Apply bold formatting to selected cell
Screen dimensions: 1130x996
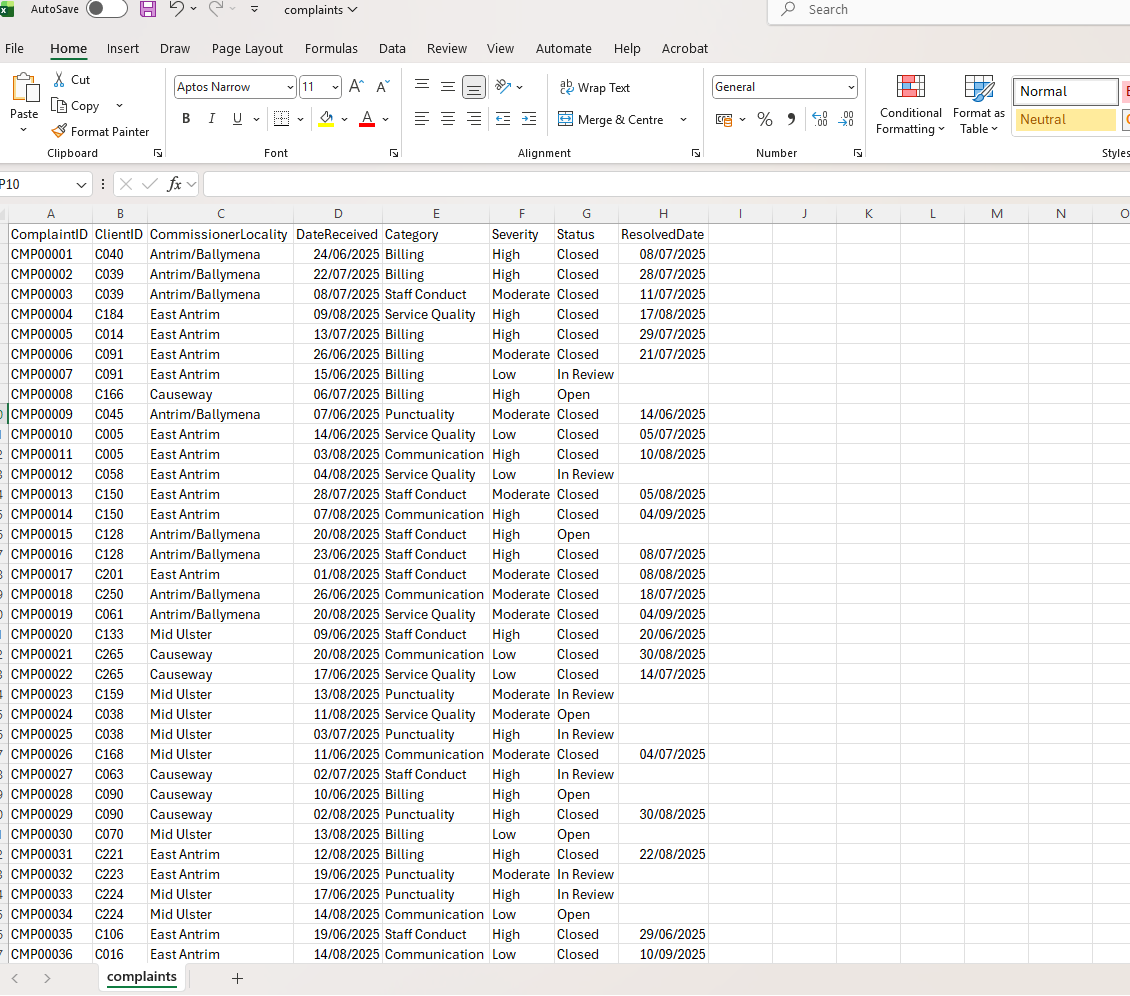[x=185, y=118]
